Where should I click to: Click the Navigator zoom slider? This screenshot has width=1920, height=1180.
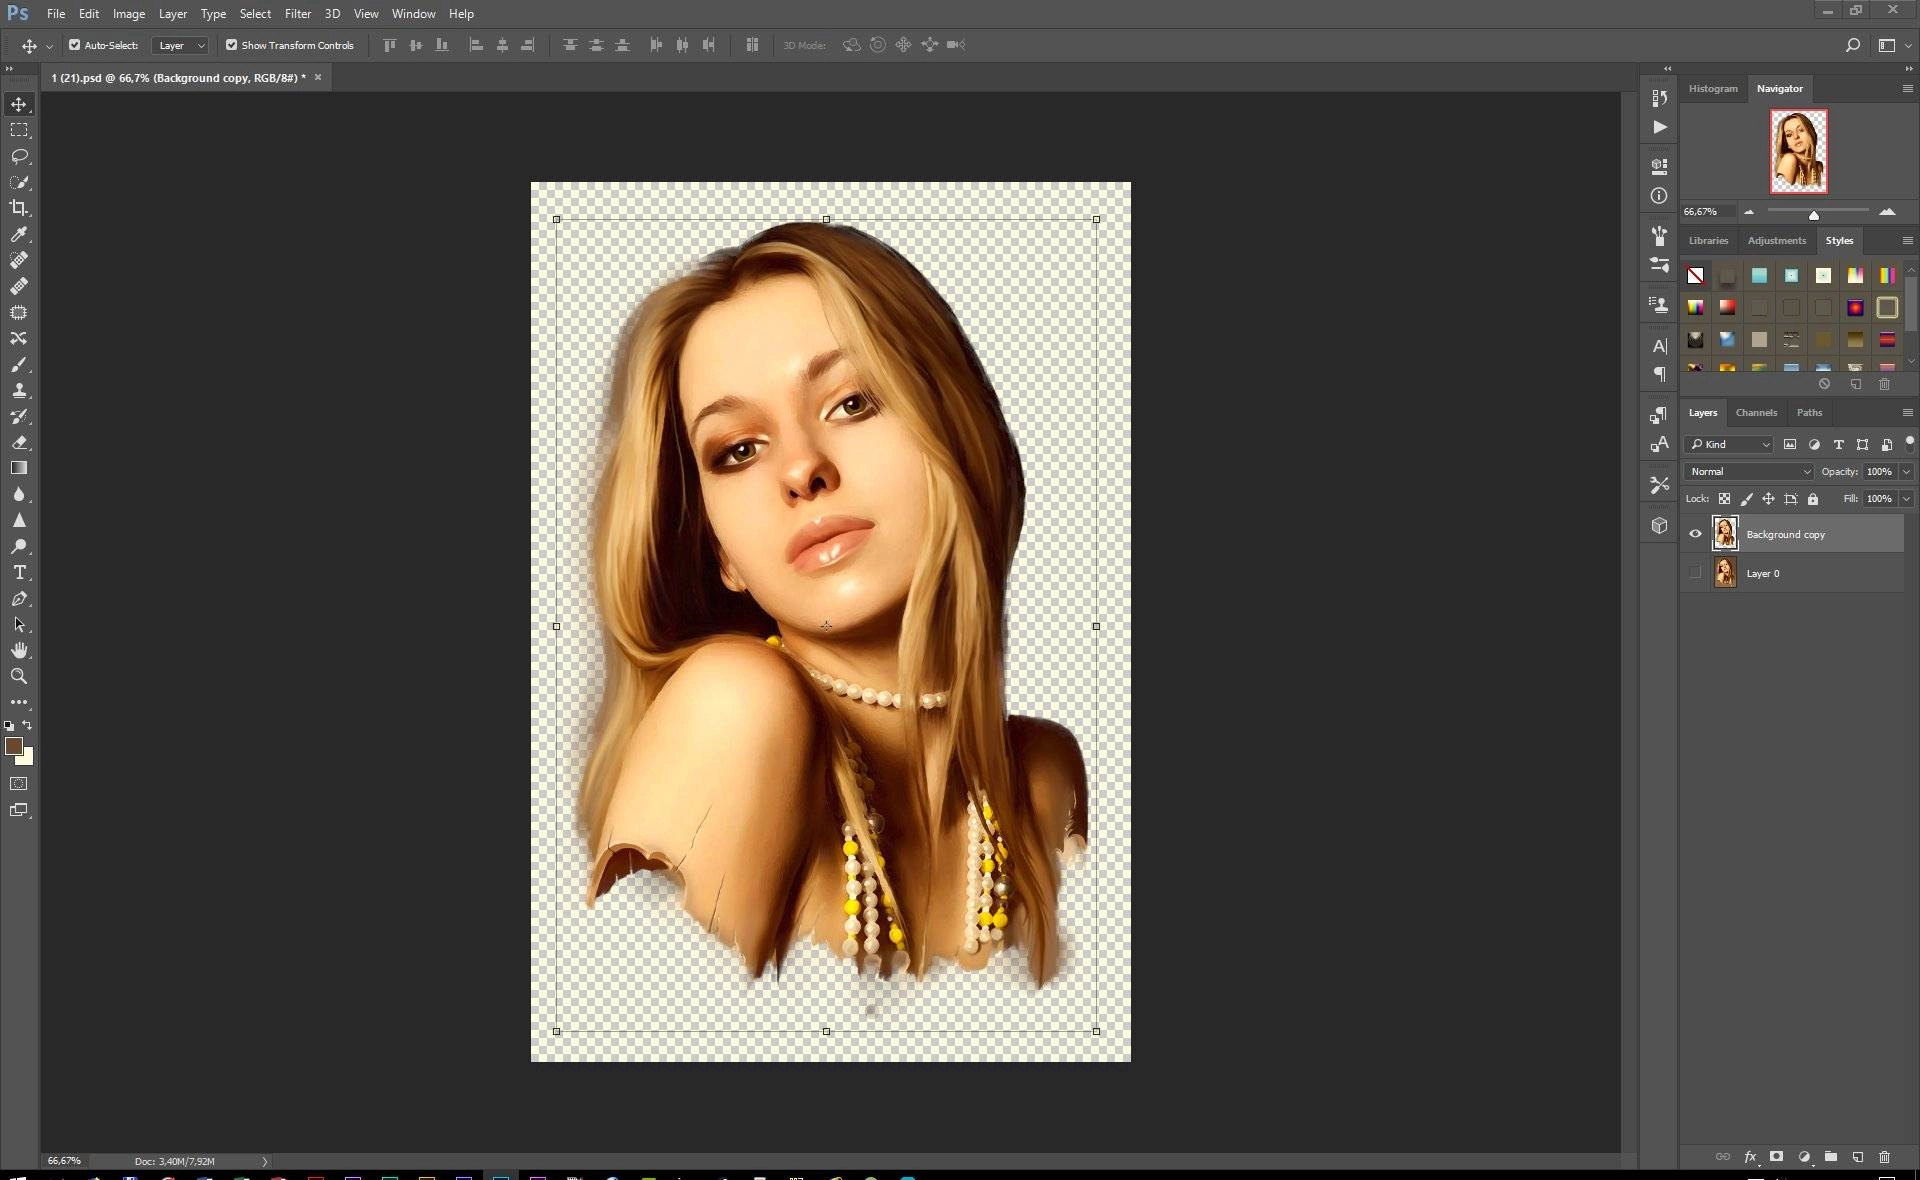tap(1814, 214)
